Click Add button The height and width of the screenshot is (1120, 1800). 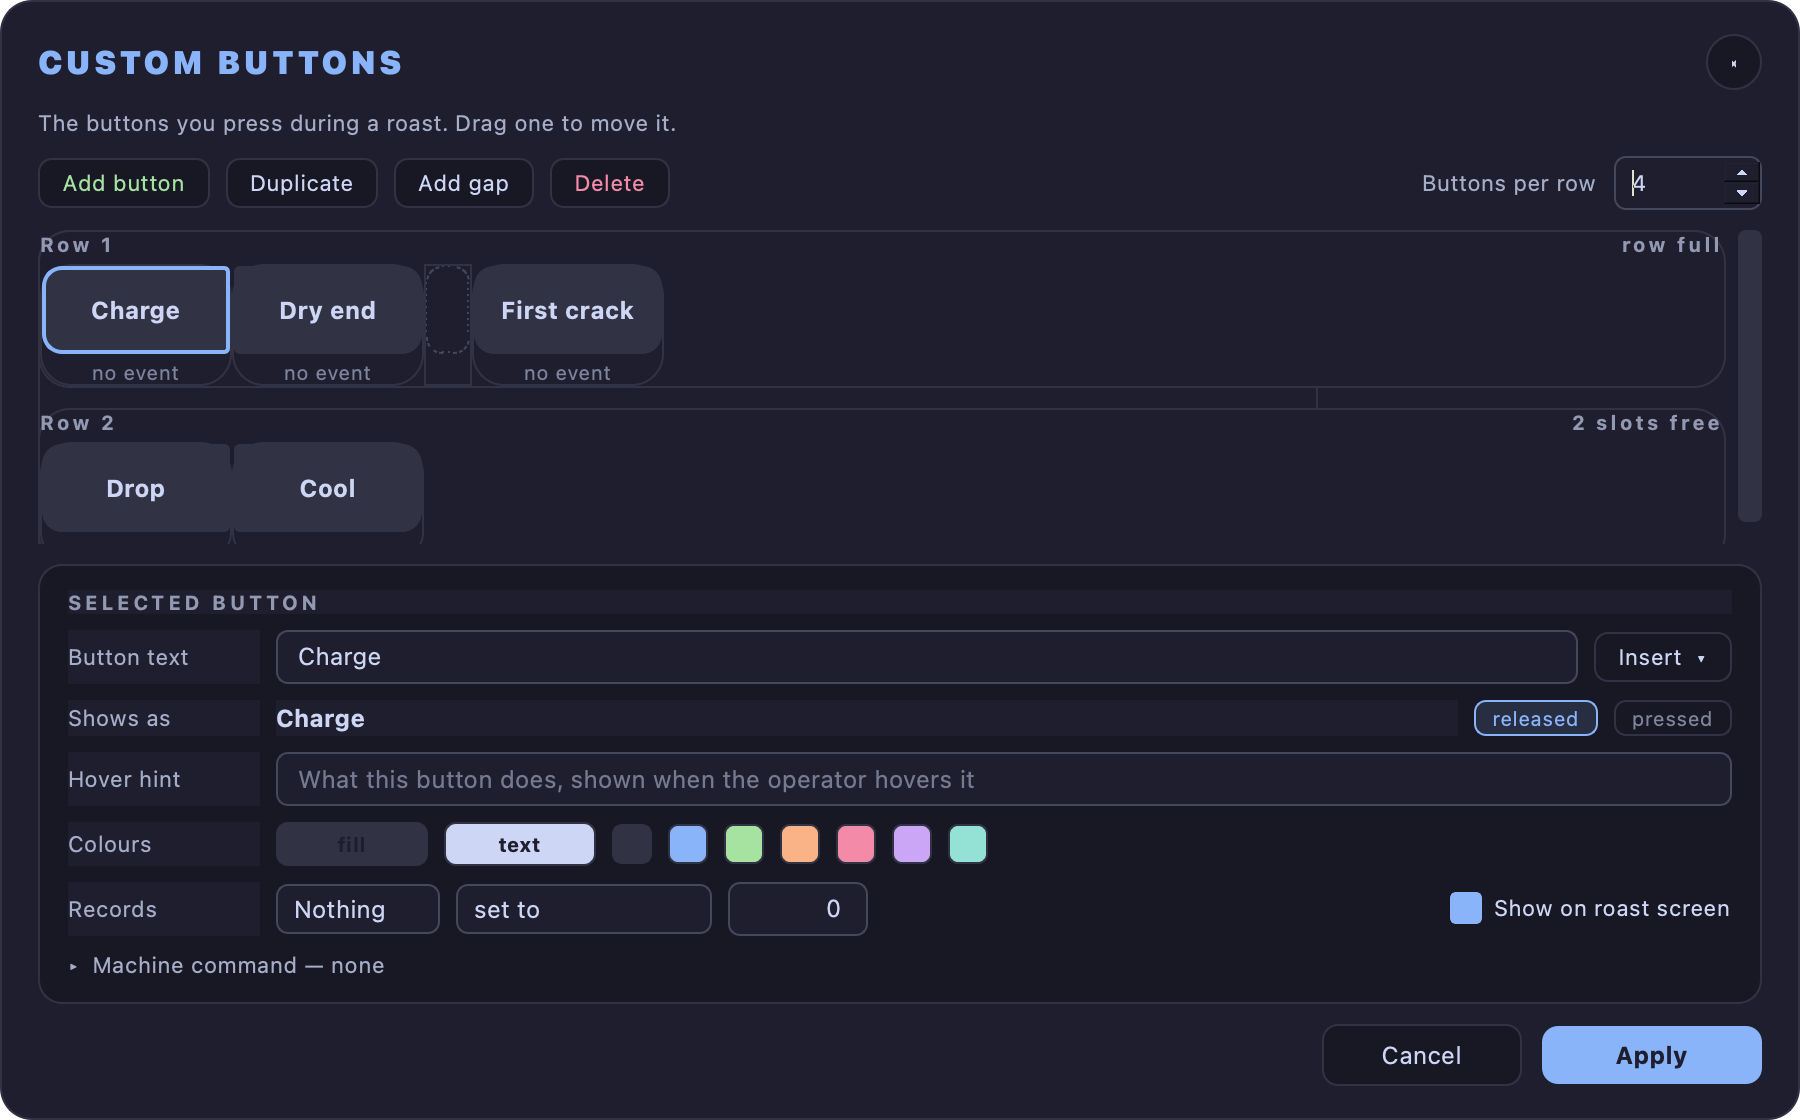[x=124, y=183]
